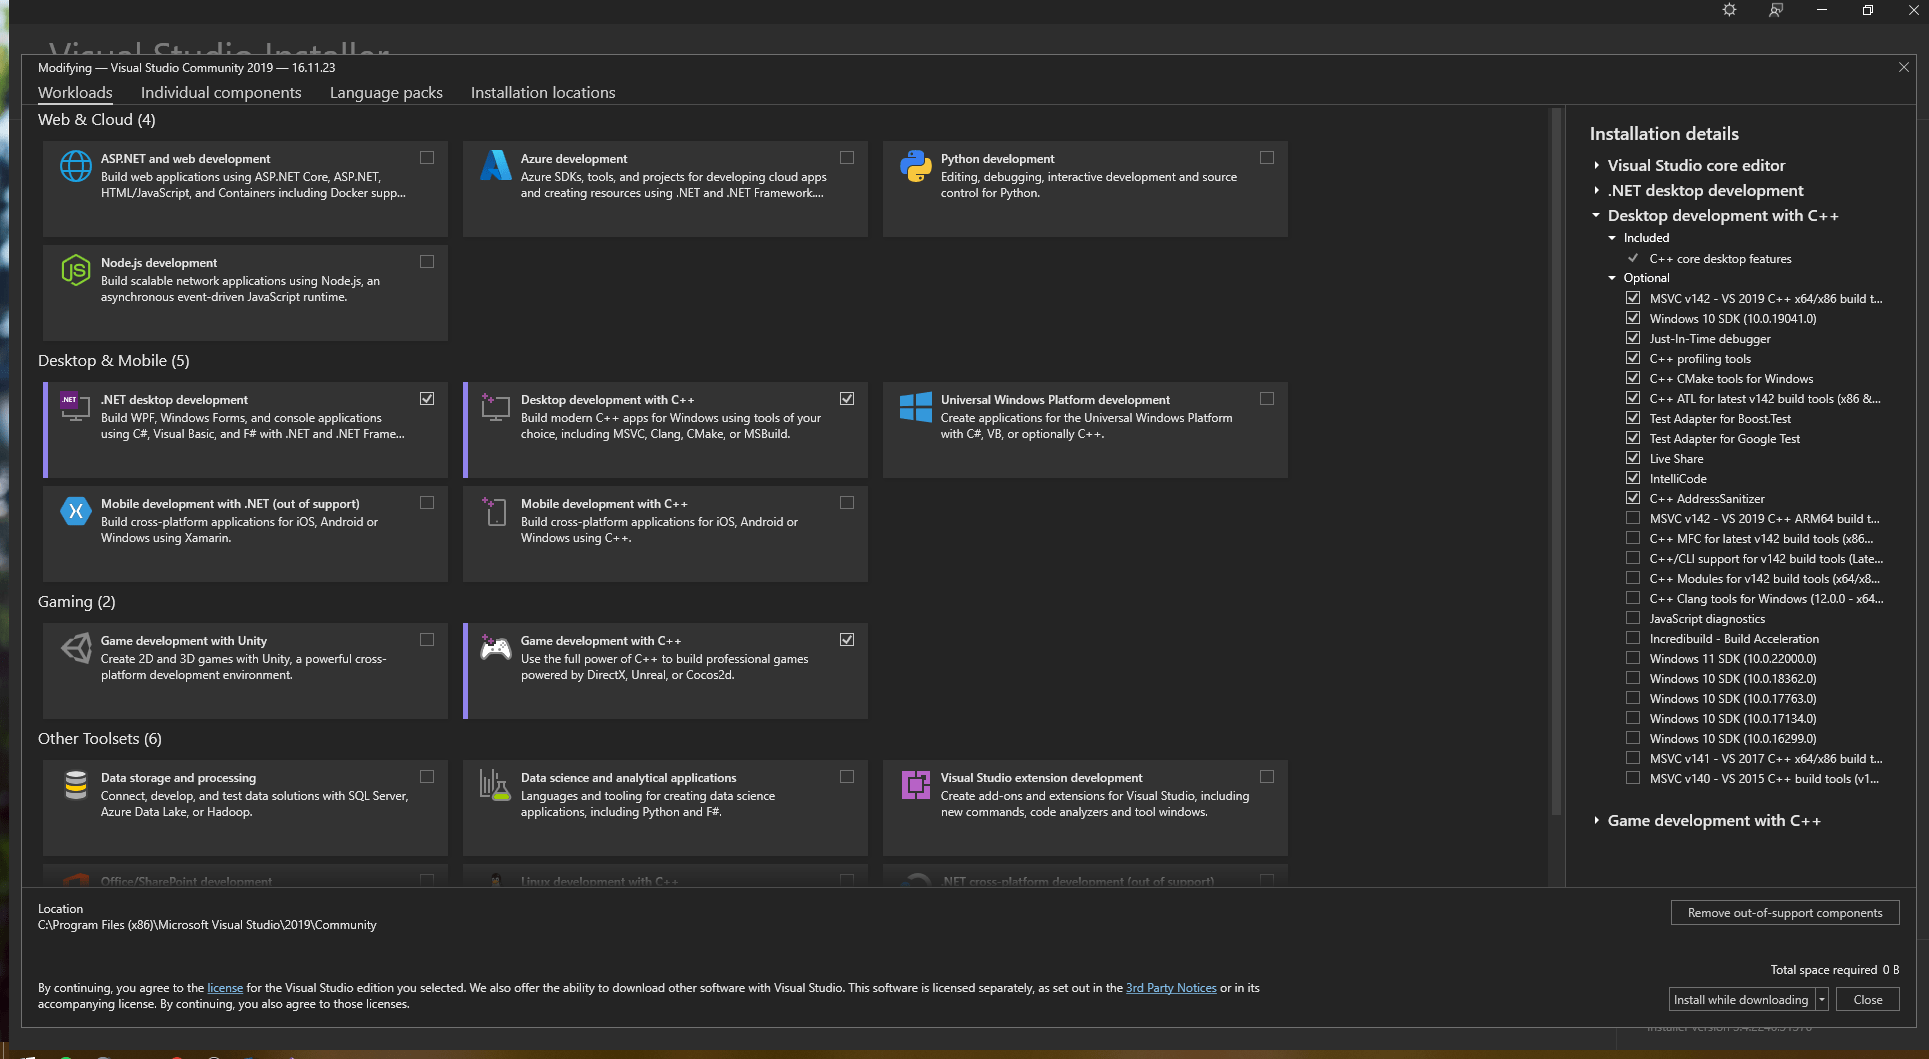Uncheck the C++ CMake tools for Windows component
Viewport: 1929px width, 1059px height.
[1633, 378]
